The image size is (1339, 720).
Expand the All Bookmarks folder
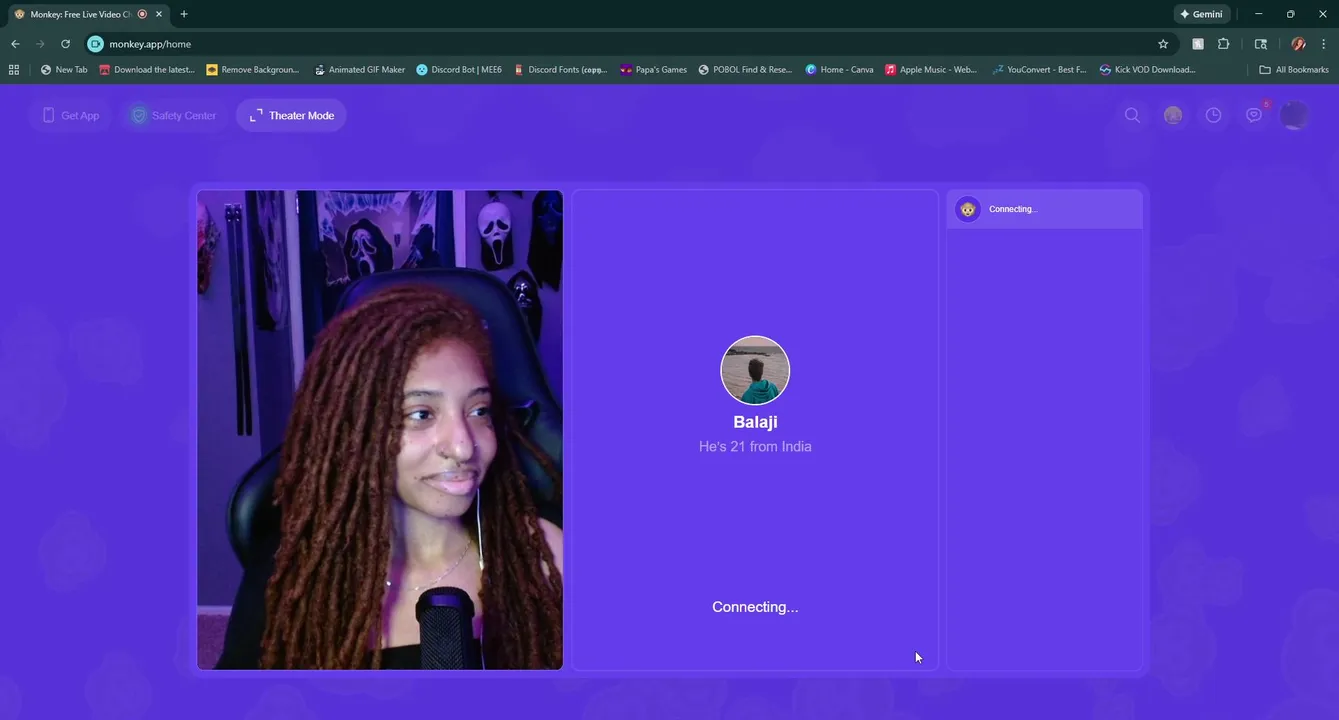pos(1294,70)
